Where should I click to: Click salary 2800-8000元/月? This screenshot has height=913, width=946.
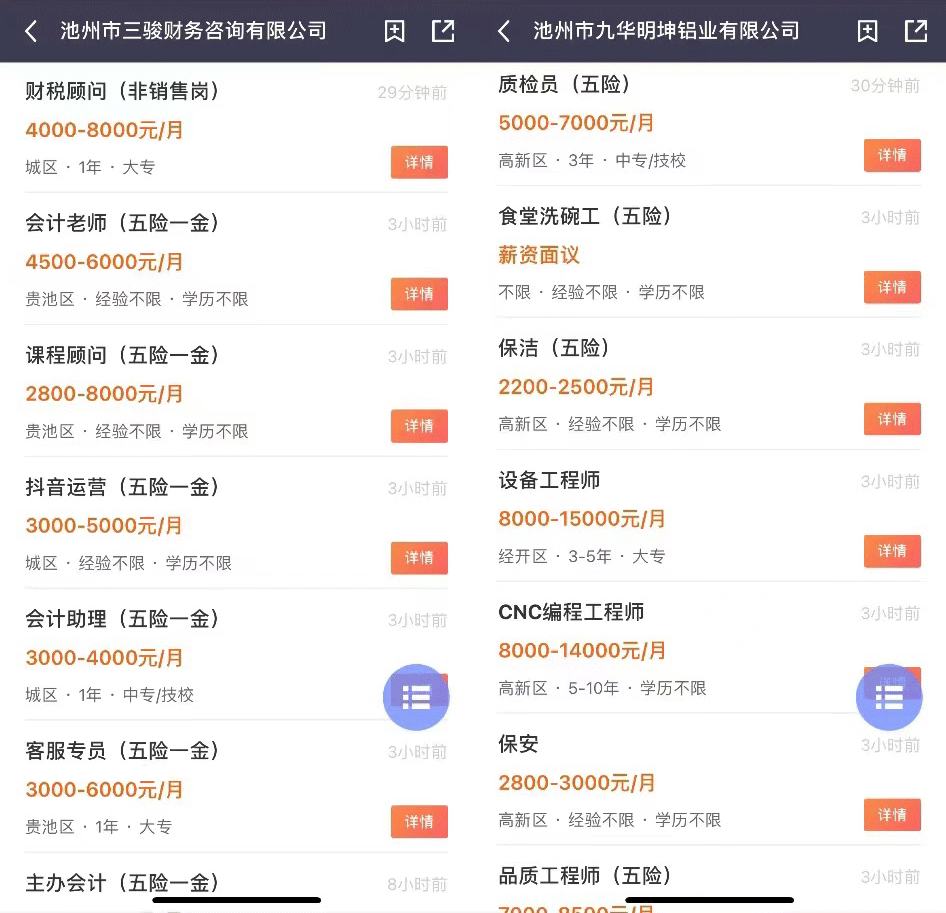click(x=104, y=393)
